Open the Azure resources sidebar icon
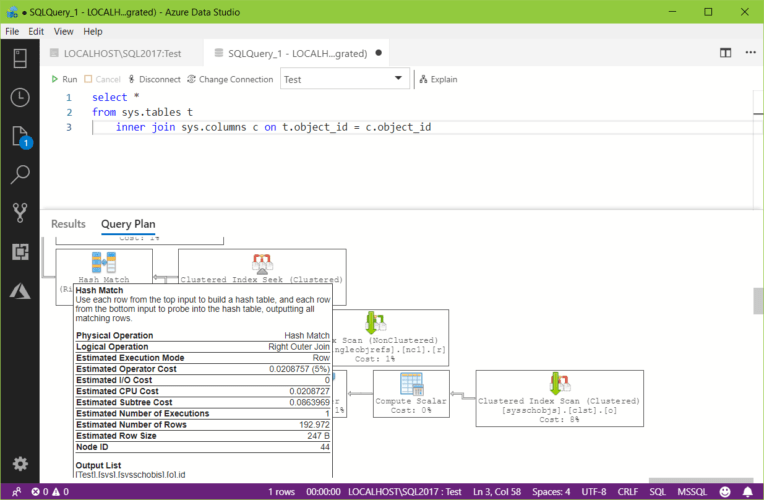The width and height of the screenshot is (764, 500). (x=20, y=291)
